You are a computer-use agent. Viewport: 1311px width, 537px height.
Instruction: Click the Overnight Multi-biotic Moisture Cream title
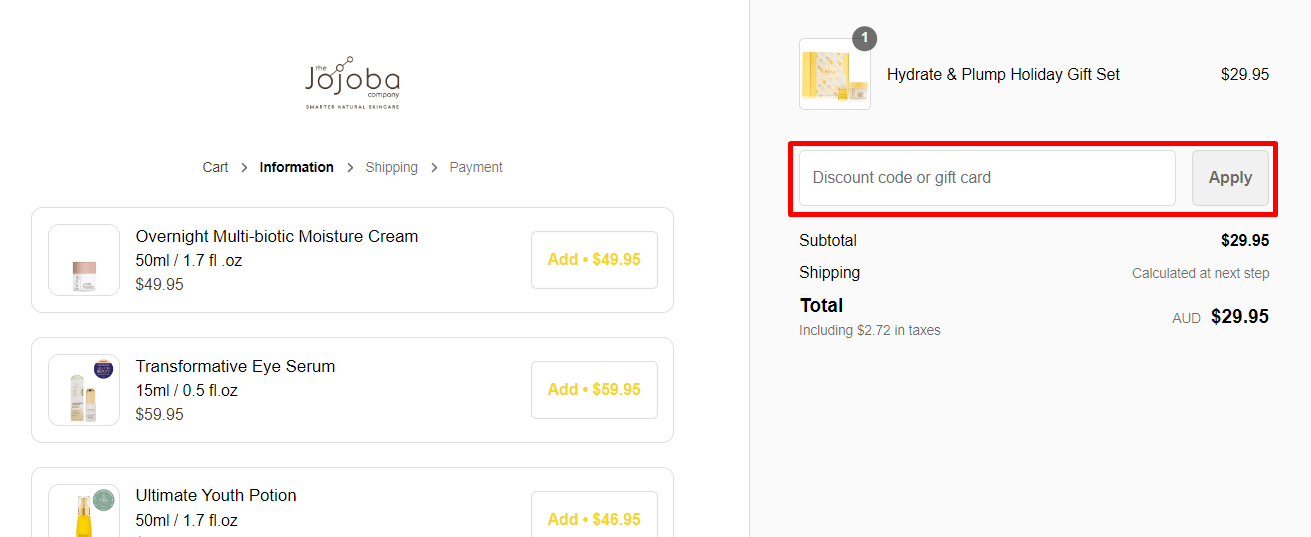point(277,236)
